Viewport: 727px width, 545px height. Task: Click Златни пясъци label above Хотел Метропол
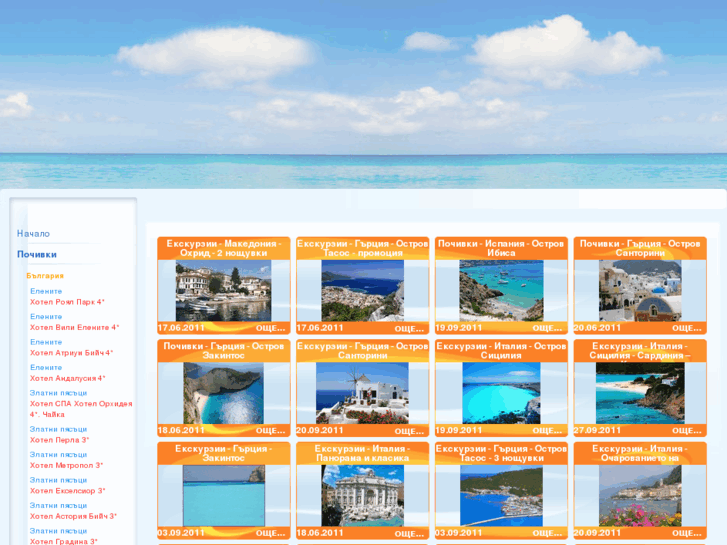pos(58,455)
